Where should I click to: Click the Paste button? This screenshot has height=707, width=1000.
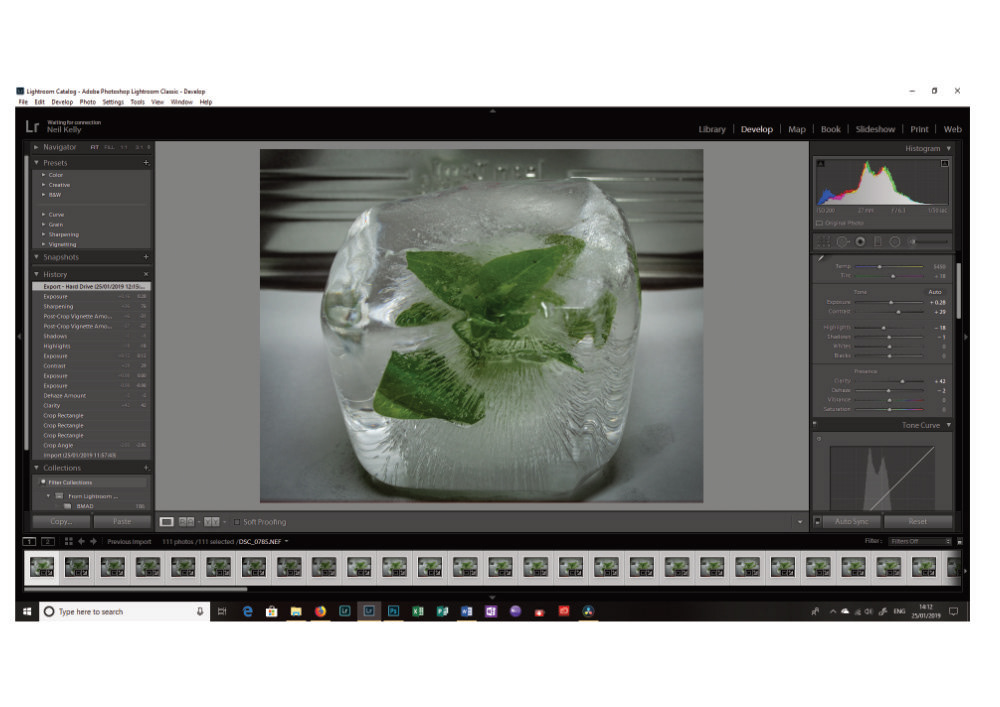coord(122,521)
